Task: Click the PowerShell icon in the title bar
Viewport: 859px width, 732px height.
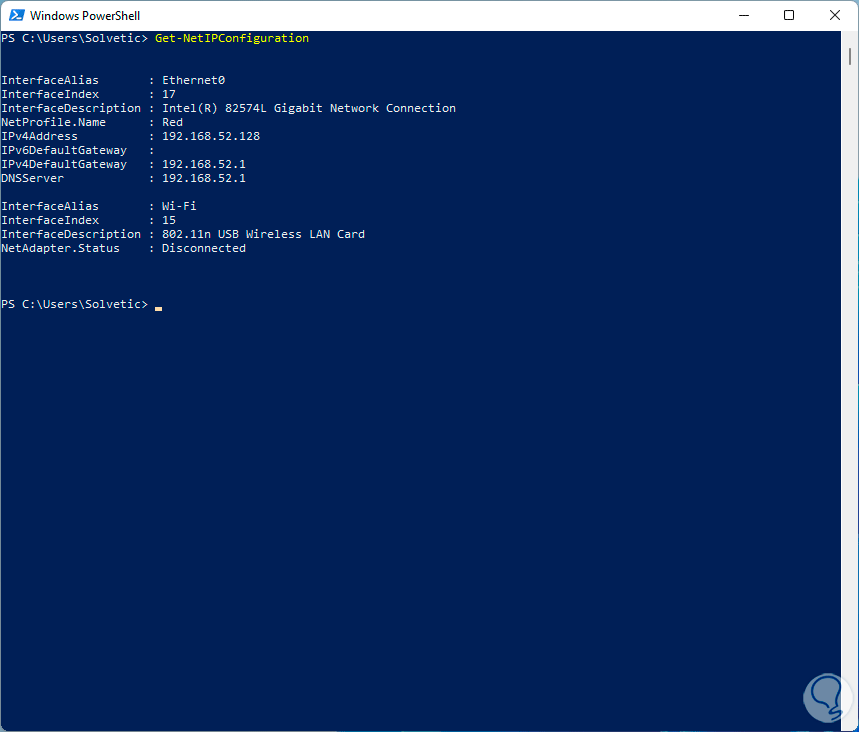Action: (15, 15)
